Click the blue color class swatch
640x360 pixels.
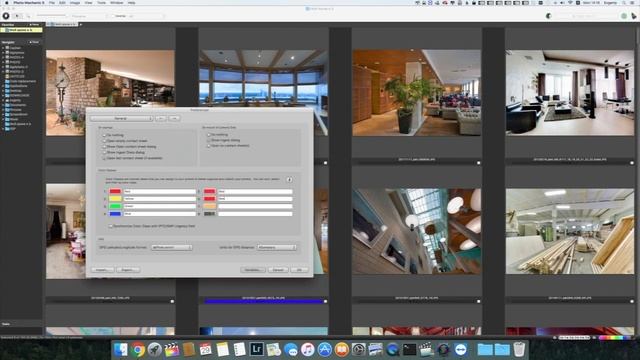[x=115, y=213]
